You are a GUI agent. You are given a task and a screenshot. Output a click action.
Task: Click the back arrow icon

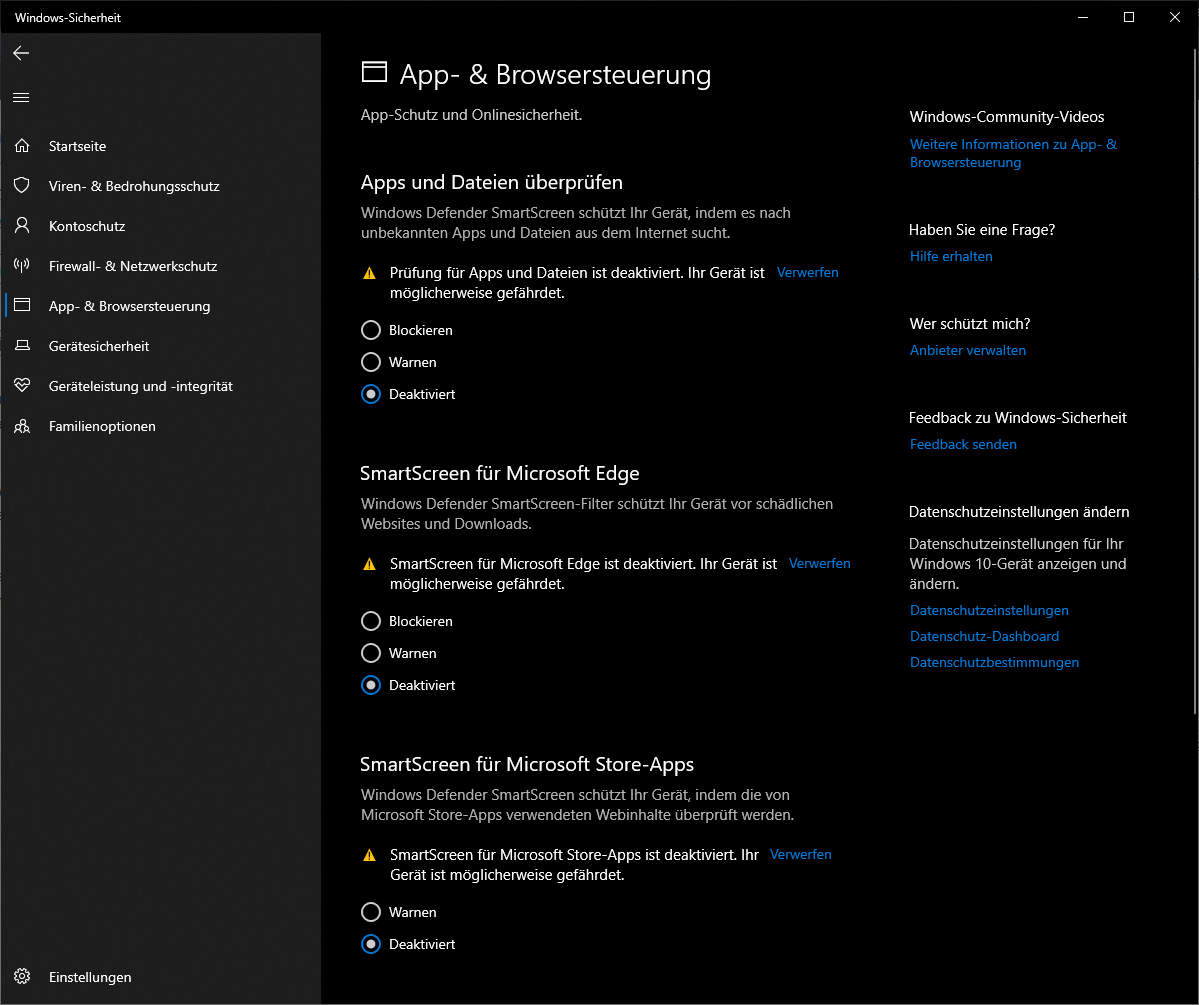point(21,53)
